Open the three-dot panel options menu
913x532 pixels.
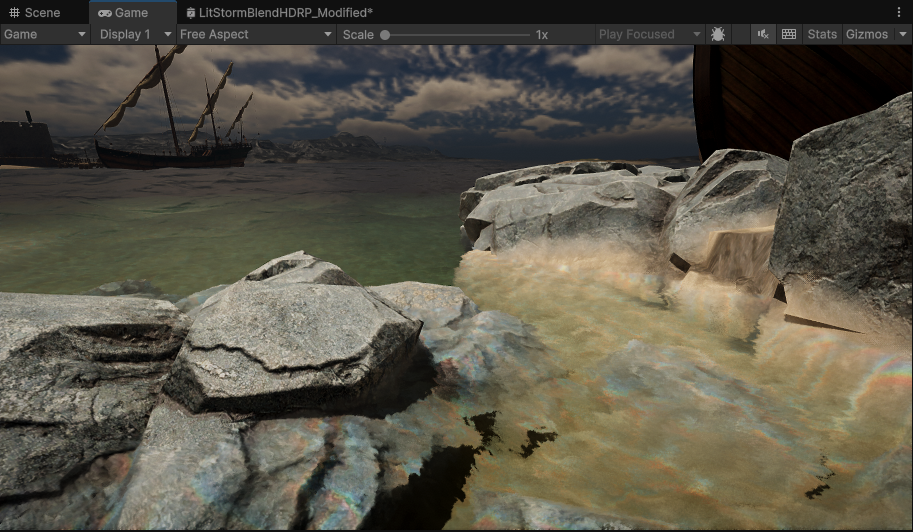pyautogui.click(x=899, y=12)
